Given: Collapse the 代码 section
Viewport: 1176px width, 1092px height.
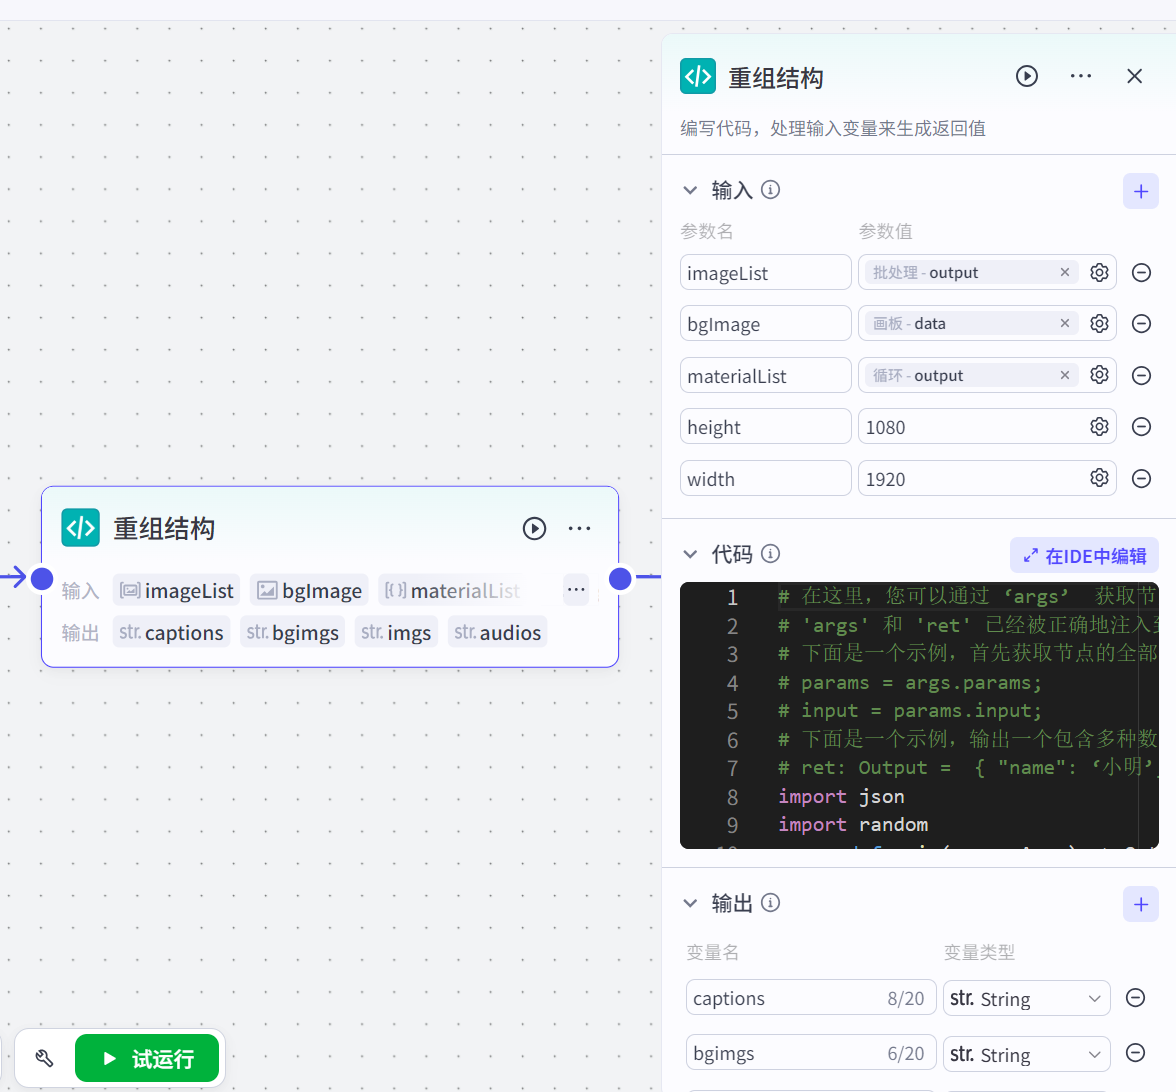Looking at the screenshot, I should pos(690,554).
